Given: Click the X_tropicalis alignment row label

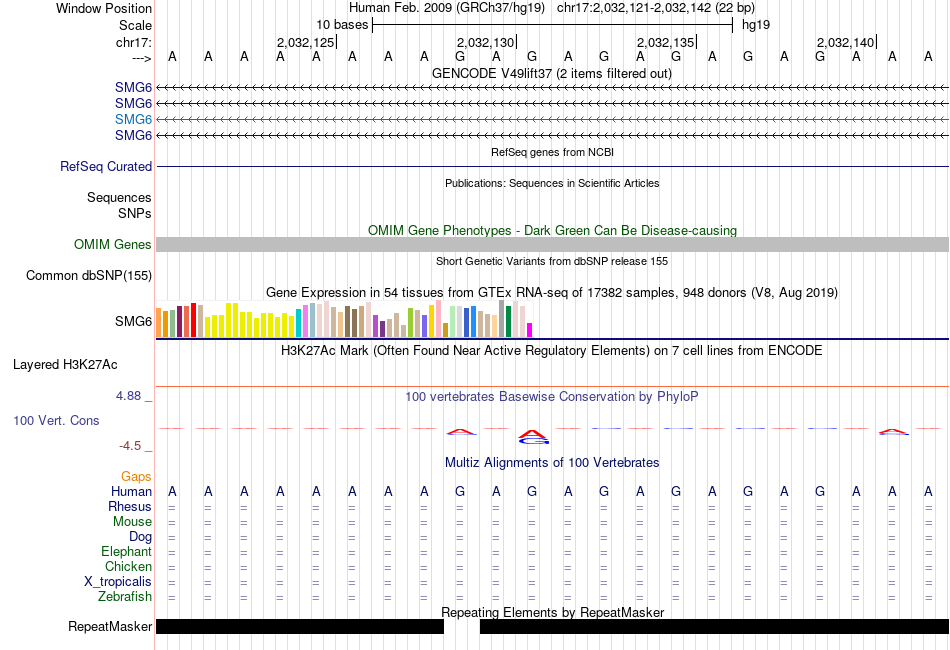Looking at the screenshot, I should (118, 582).
